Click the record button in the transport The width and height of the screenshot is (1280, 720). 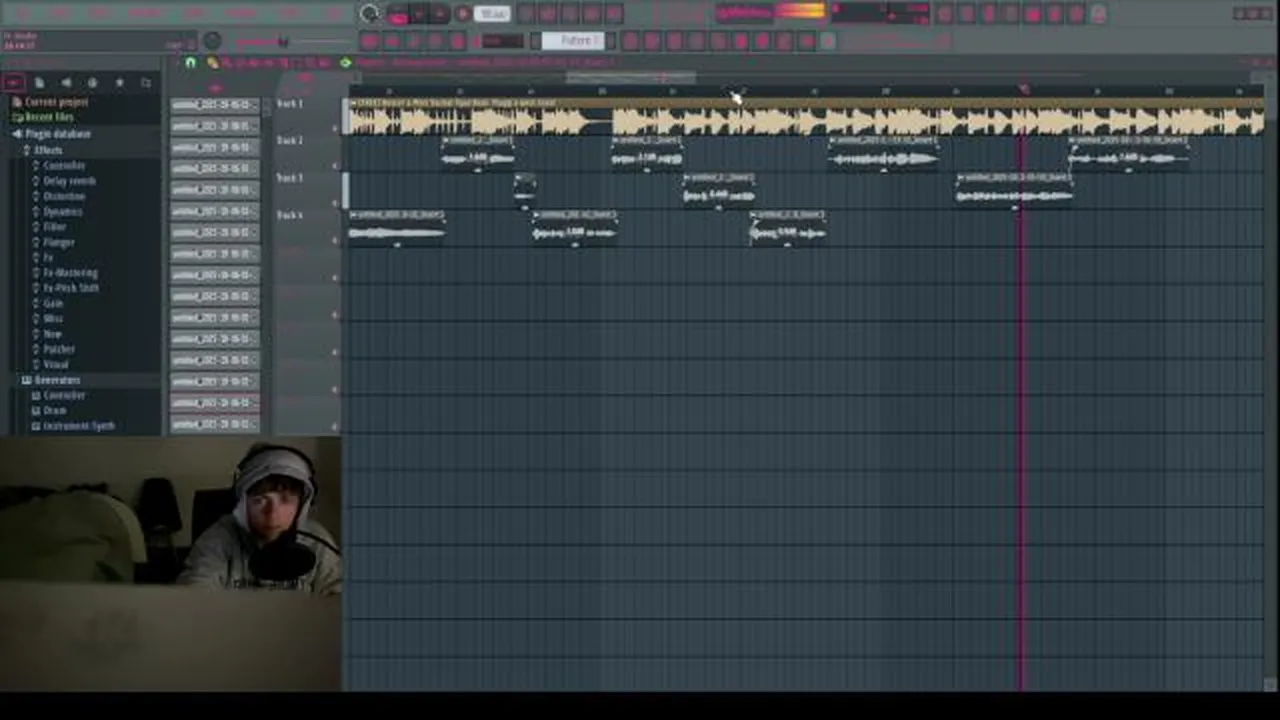(x=463, y=14)
